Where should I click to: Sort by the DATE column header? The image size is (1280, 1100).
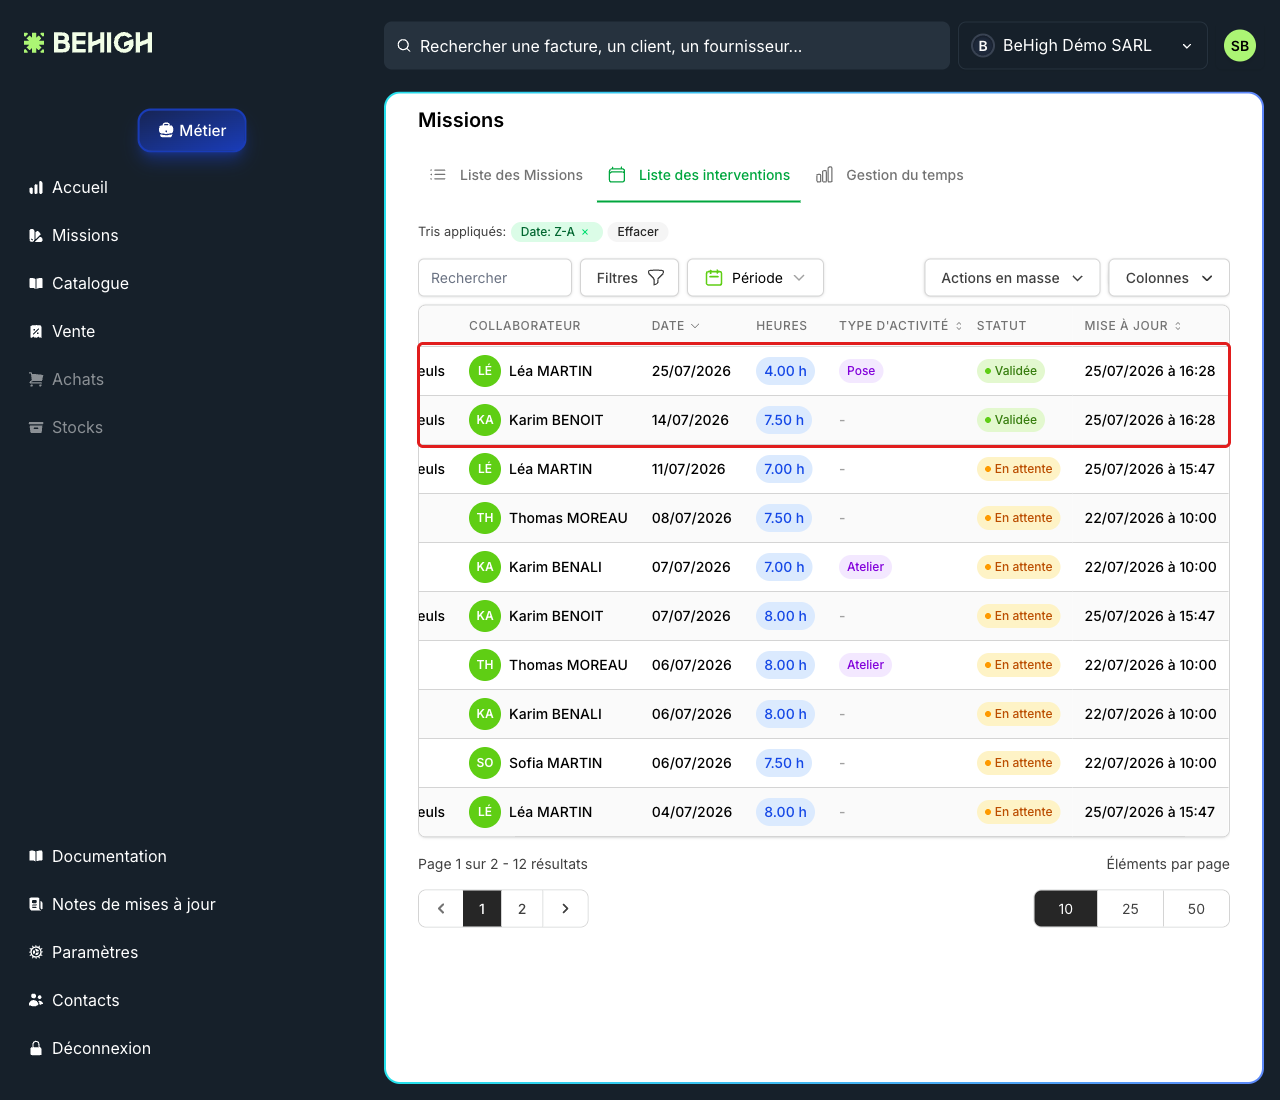pyautogui.click(x=675, y=326)
